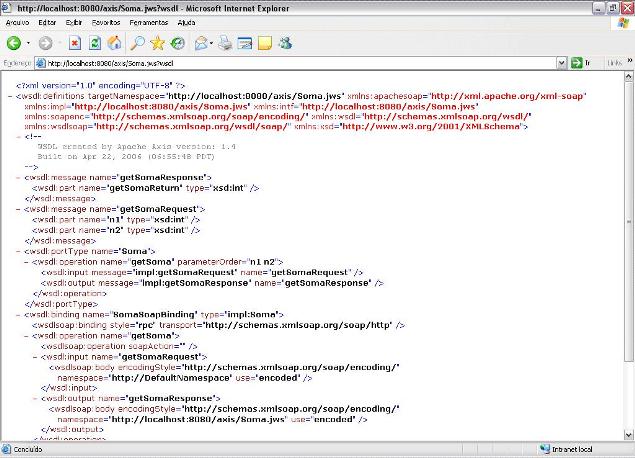The image size is (635, 458).
Task: Click the Print toolbar icon
Action: 226,44
